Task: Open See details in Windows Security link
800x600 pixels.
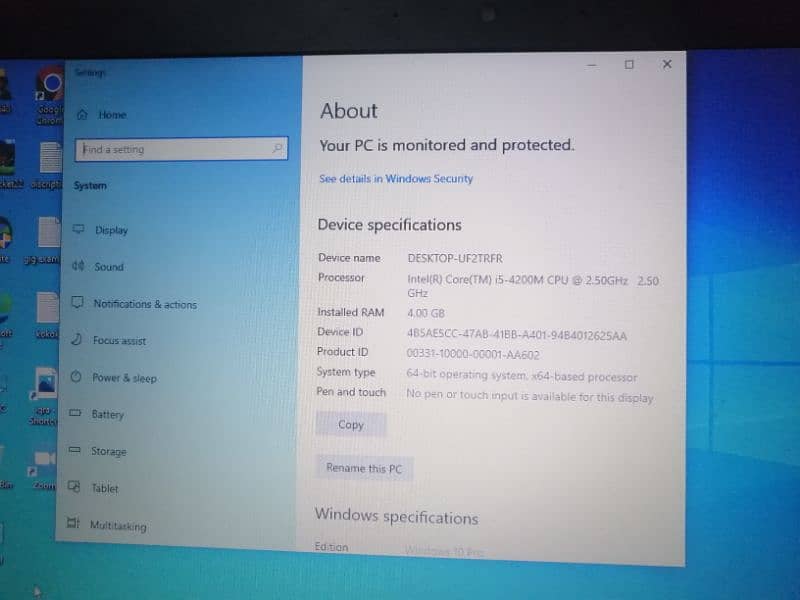Action: 396,179
